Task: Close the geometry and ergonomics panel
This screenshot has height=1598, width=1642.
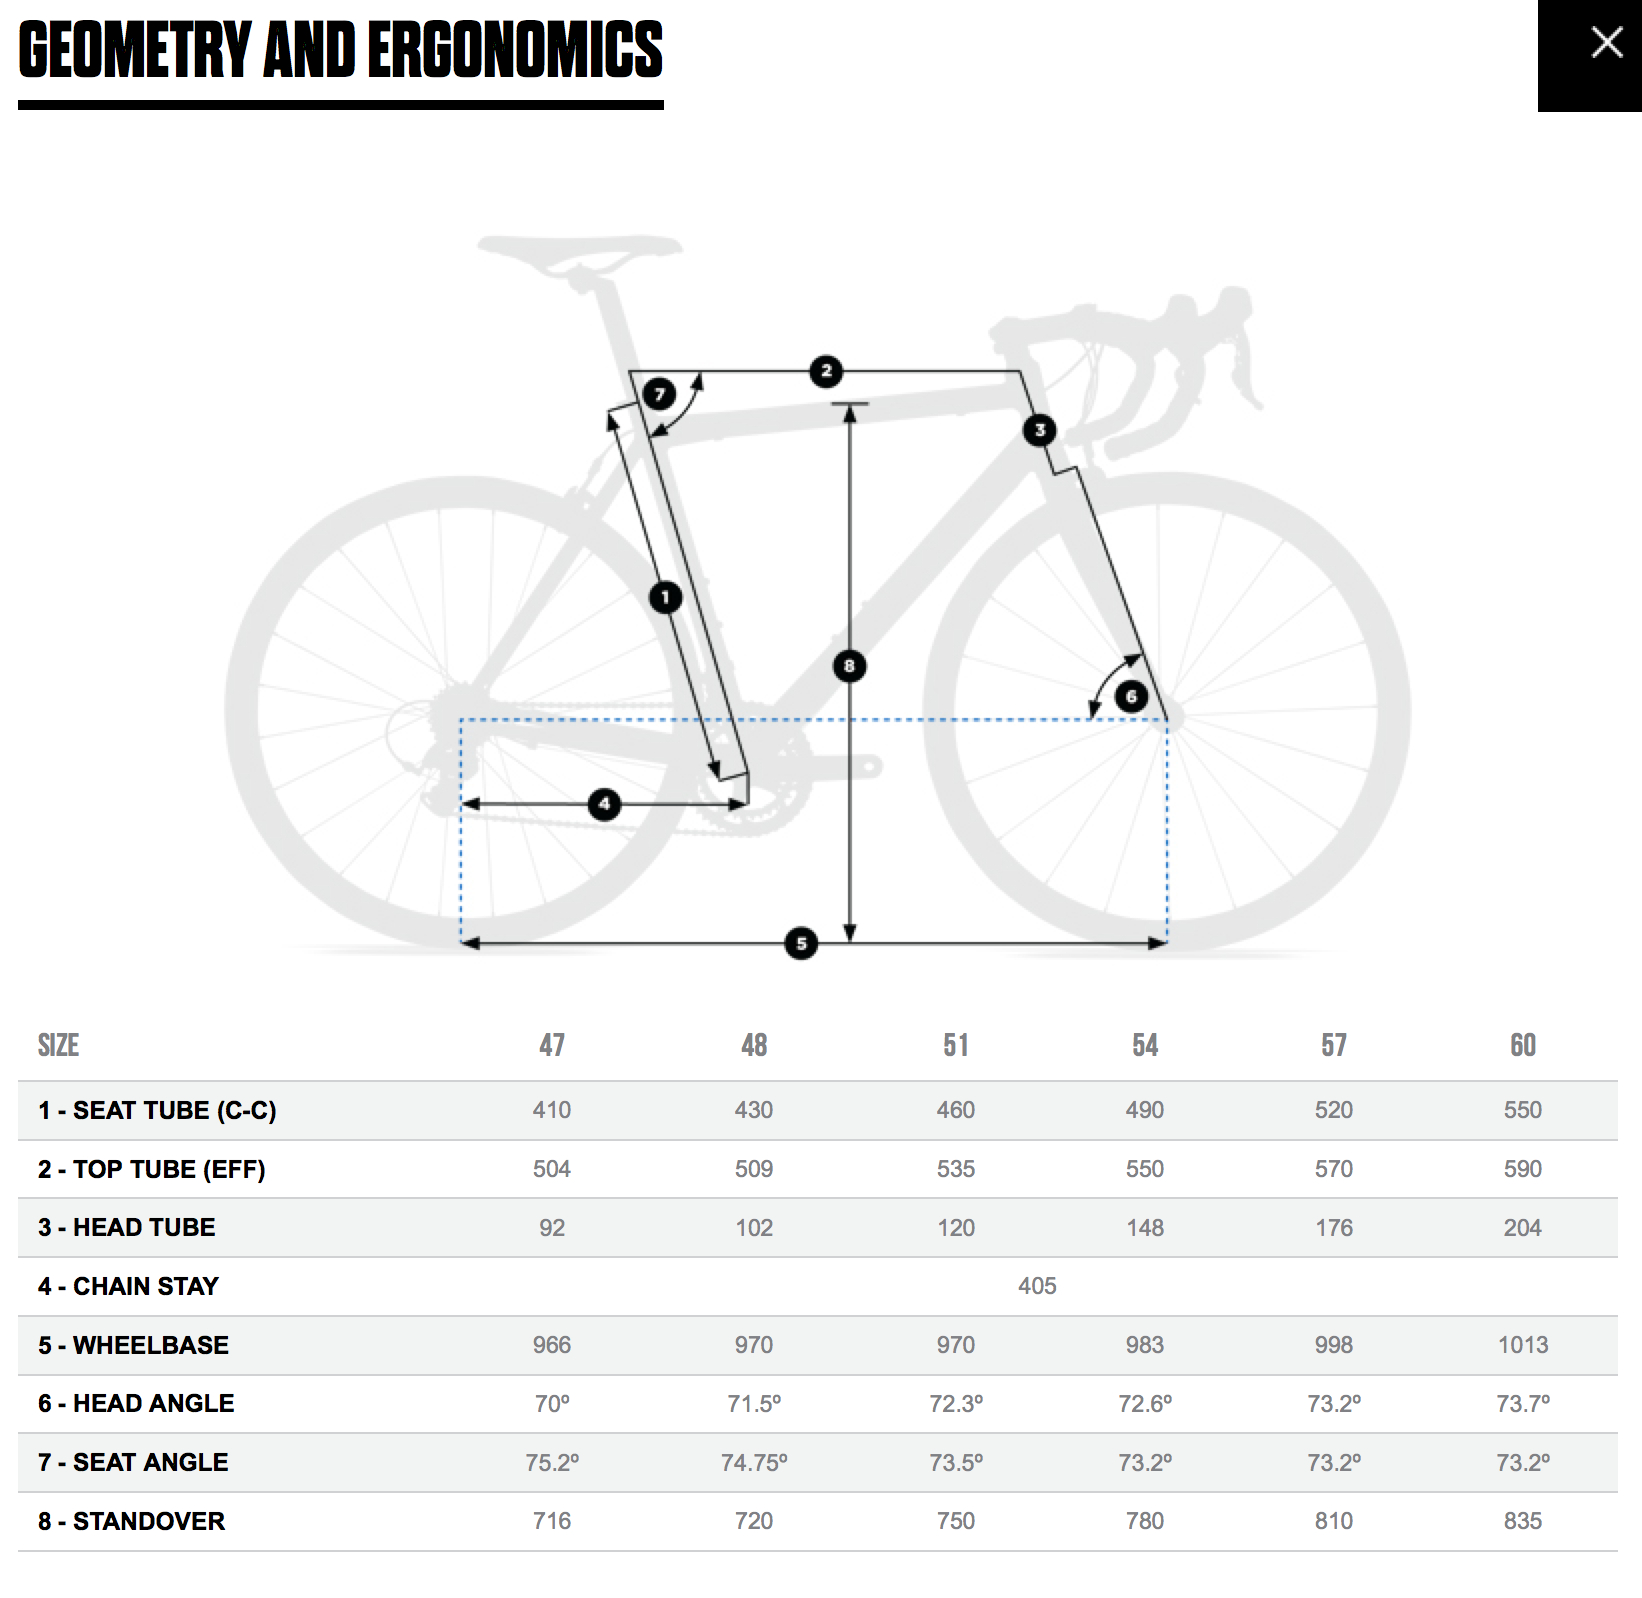Action: 1605,43
